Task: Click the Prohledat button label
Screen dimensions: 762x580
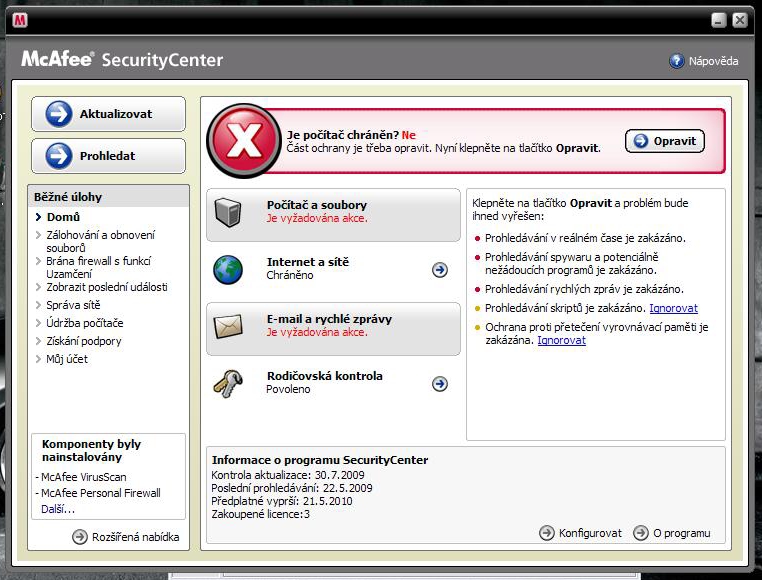Action: [107, 156]
